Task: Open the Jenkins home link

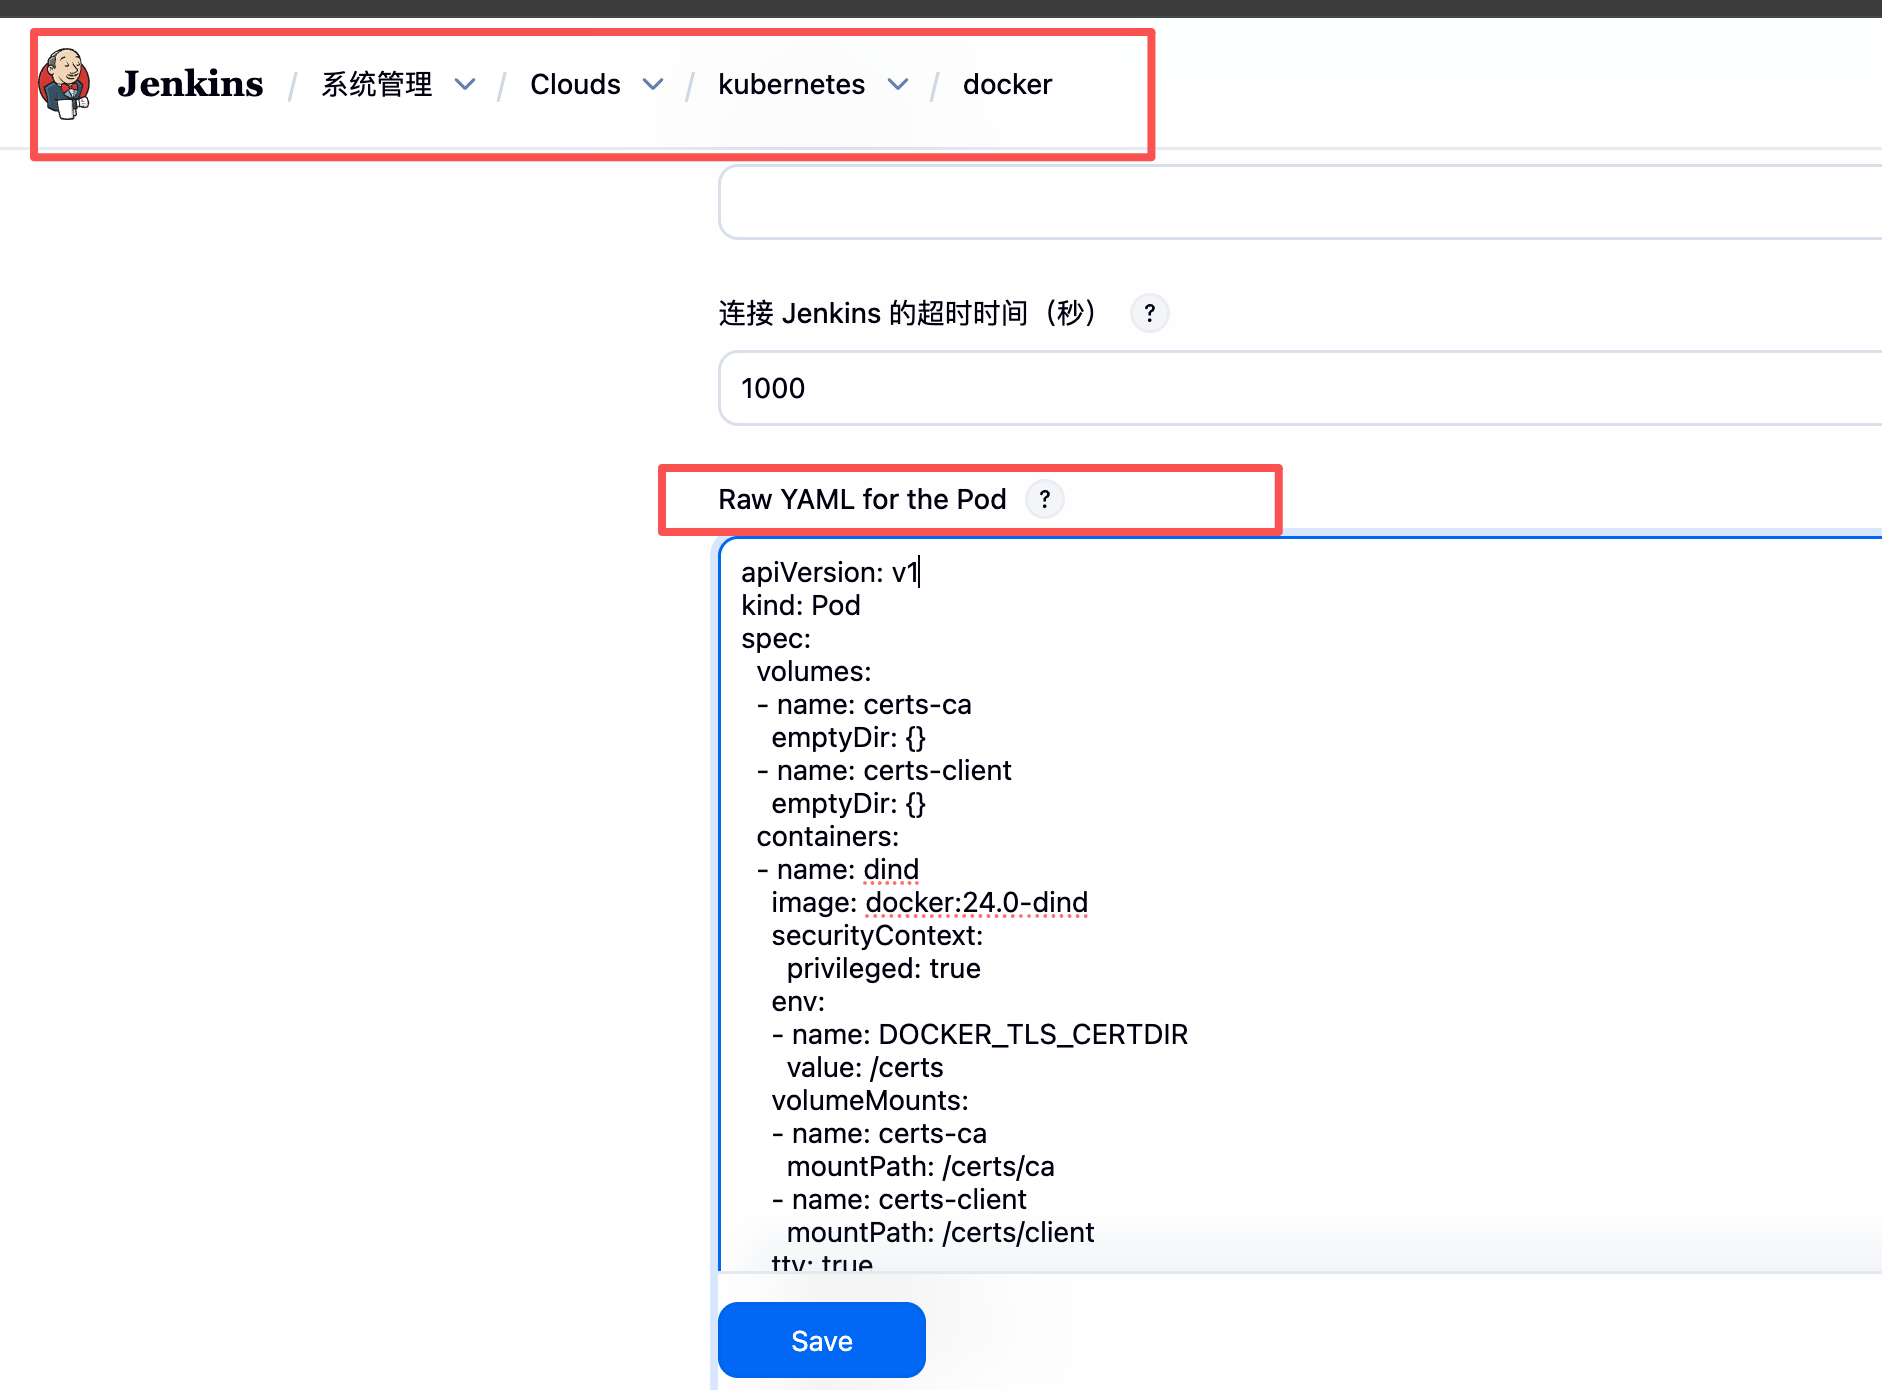Action: 190,84
